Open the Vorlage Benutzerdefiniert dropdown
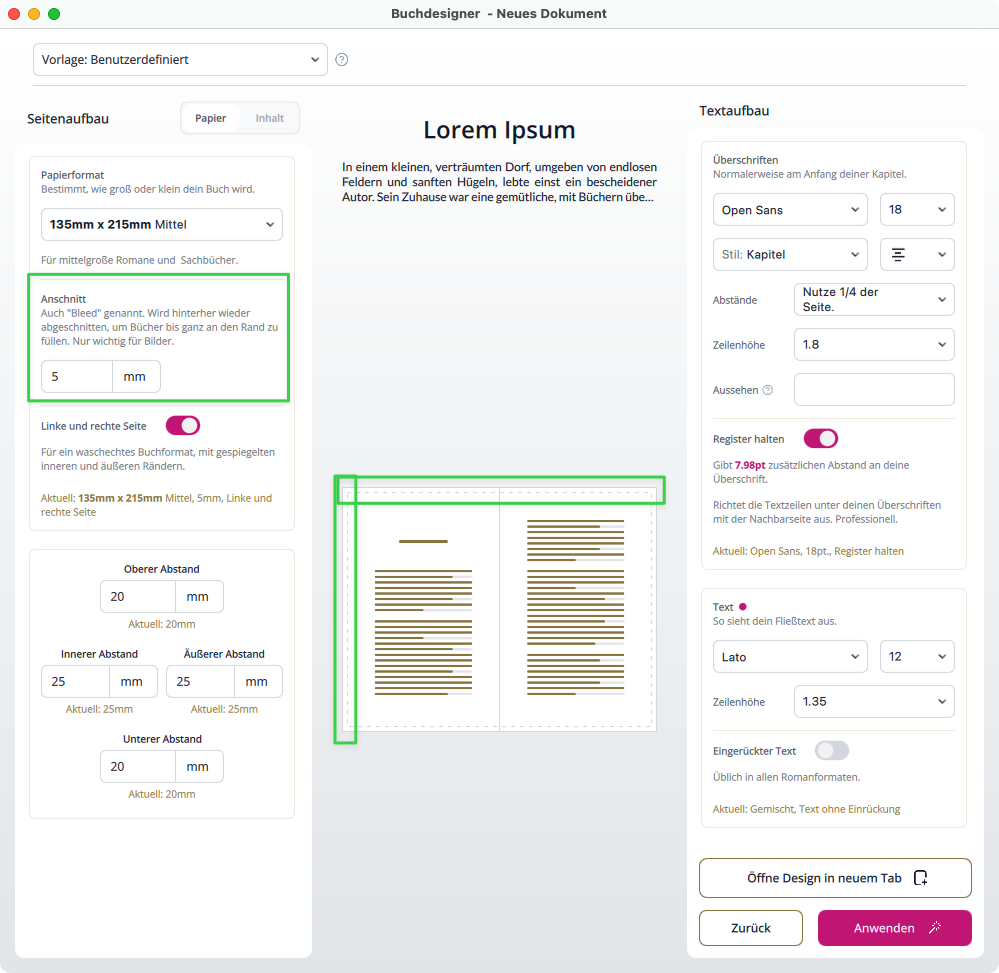This screenshot has width=999, height=973. [180, 60]
